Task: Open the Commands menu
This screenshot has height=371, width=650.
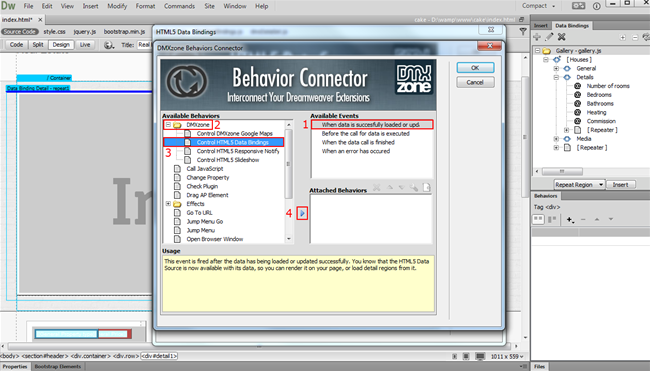Action: 179,6
